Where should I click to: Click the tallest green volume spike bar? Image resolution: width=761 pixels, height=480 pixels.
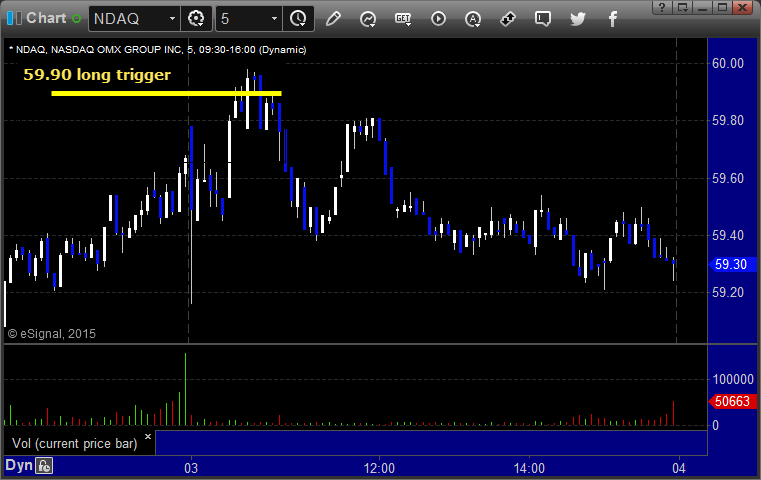185,389
